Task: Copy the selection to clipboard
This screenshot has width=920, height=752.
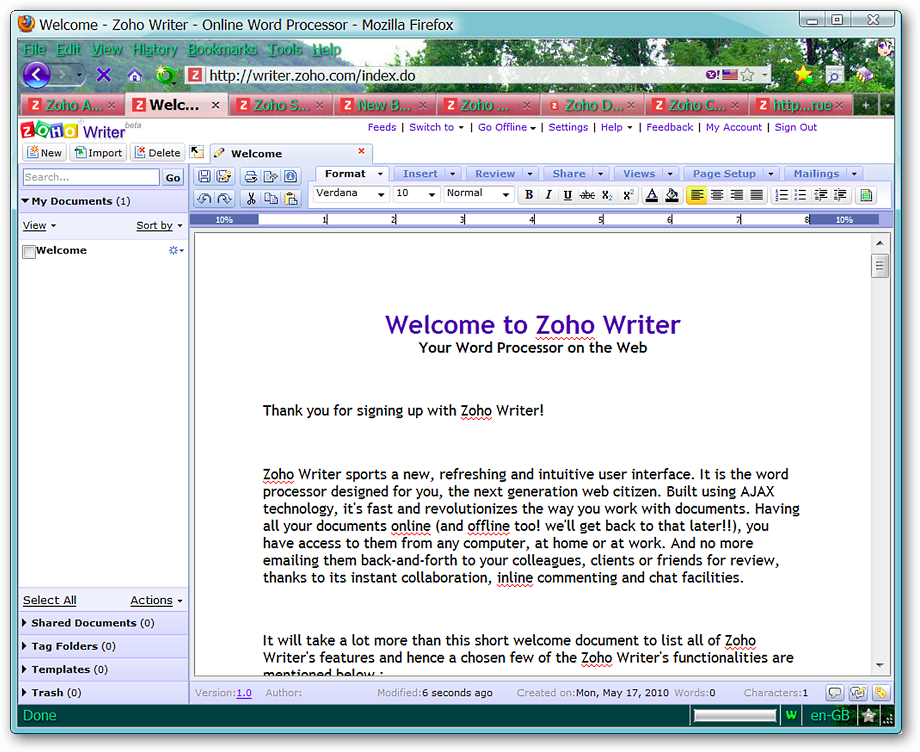Action: click(x=270, y=198)
